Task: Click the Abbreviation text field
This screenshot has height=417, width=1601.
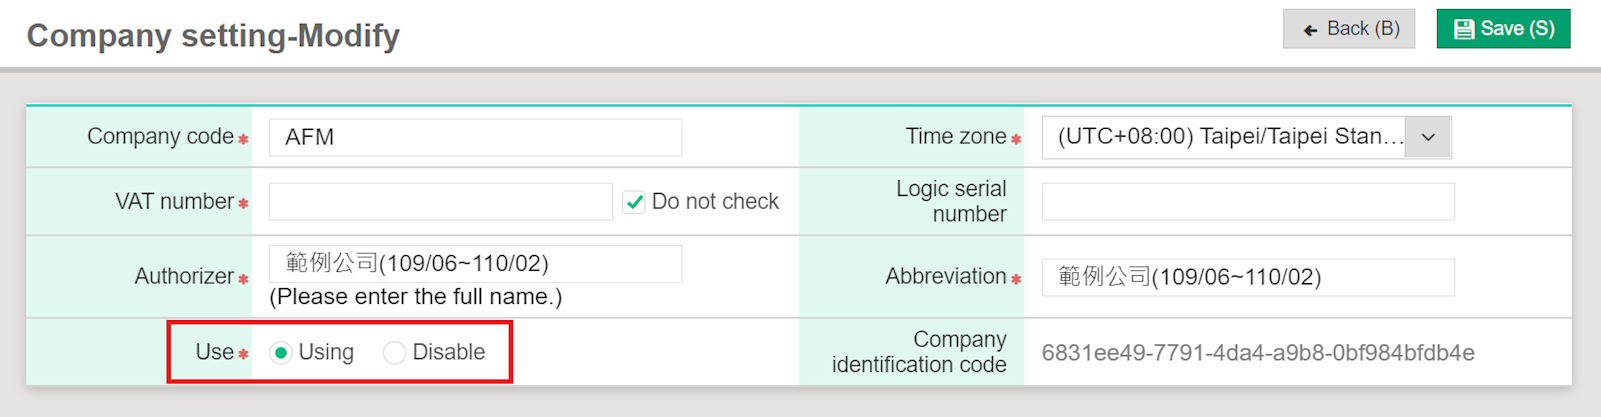Action: 1247,277
